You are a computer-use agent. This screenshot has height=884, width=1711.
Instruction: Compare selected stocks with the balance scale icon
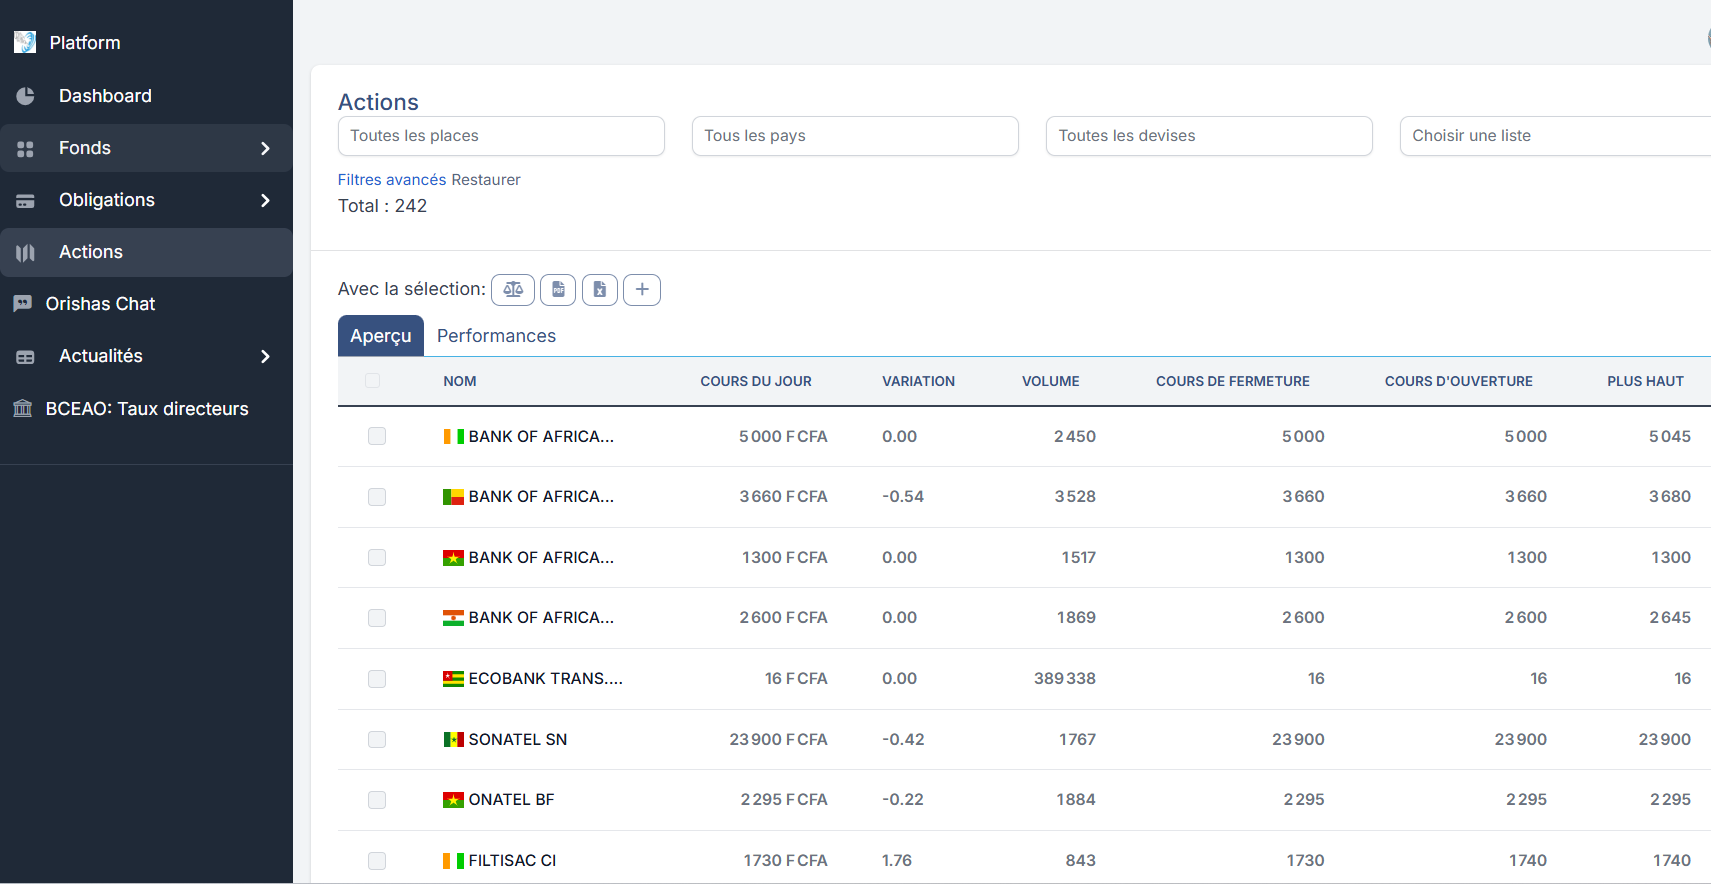click(x=513, y=290)
